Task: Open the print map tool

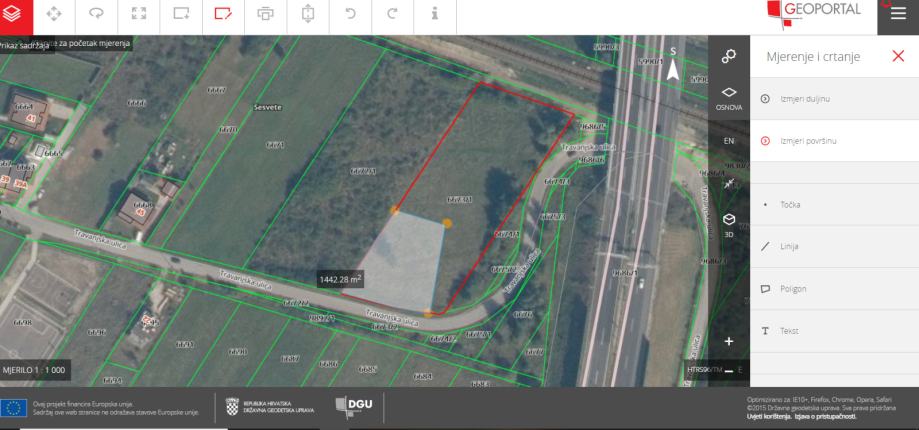Action: click(x=266, y=14)
